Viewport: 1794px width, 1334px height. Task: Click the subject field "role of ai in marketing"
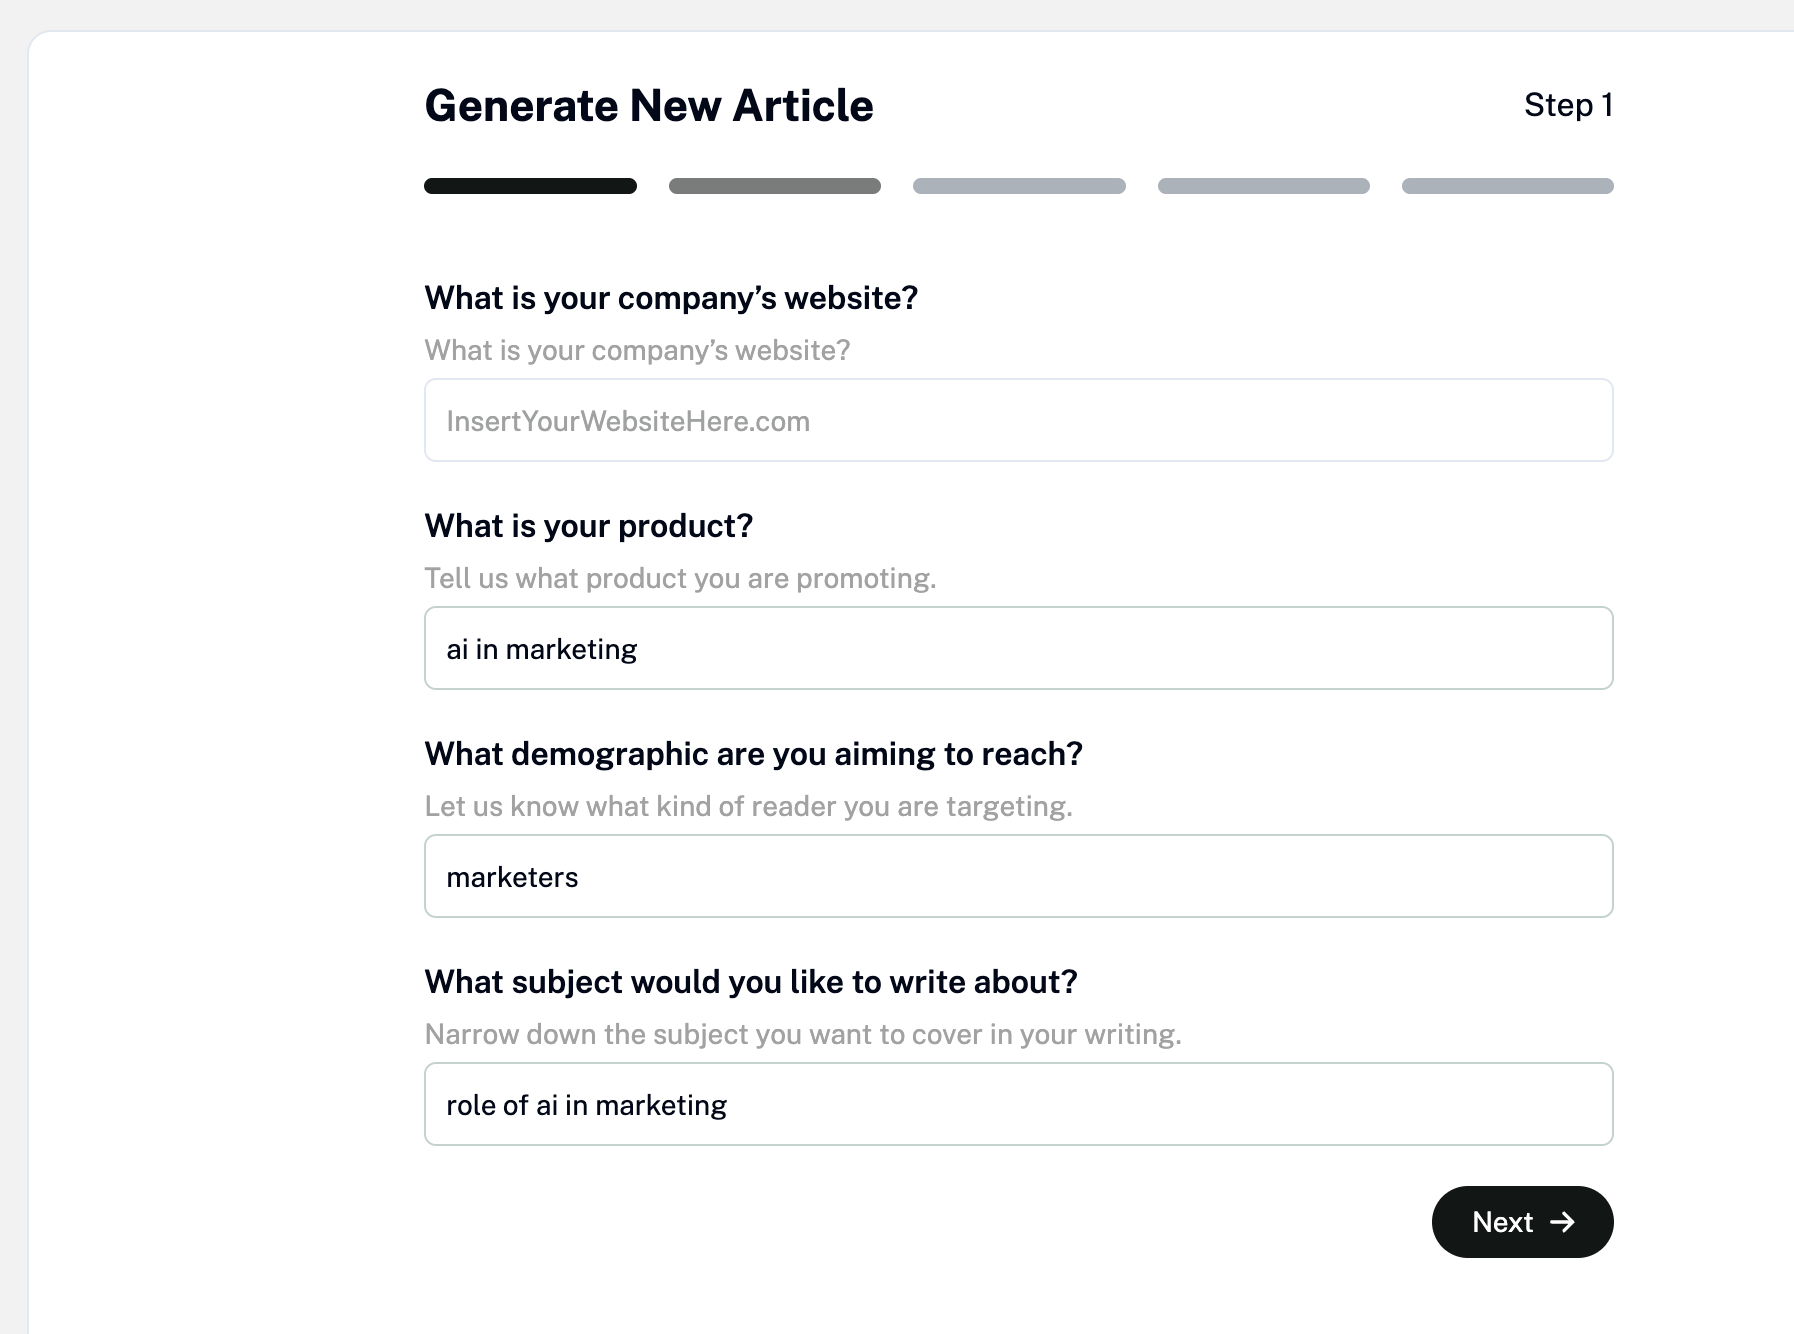pos(1018,1105)
